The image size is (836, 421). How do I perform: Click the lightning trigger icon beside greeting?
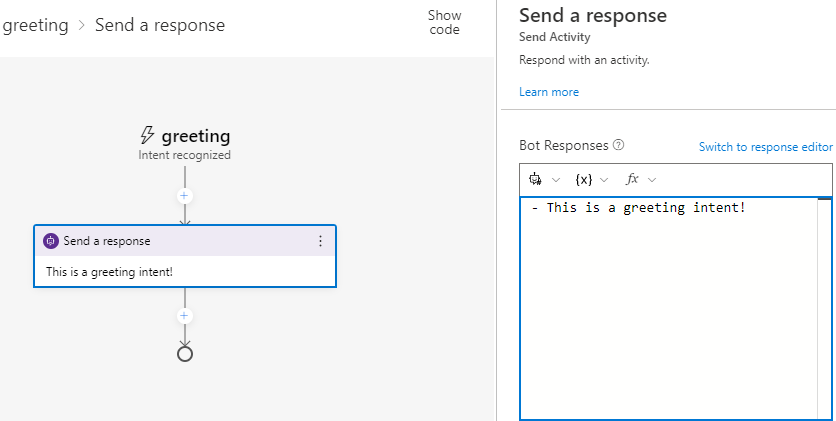(147, 136)
